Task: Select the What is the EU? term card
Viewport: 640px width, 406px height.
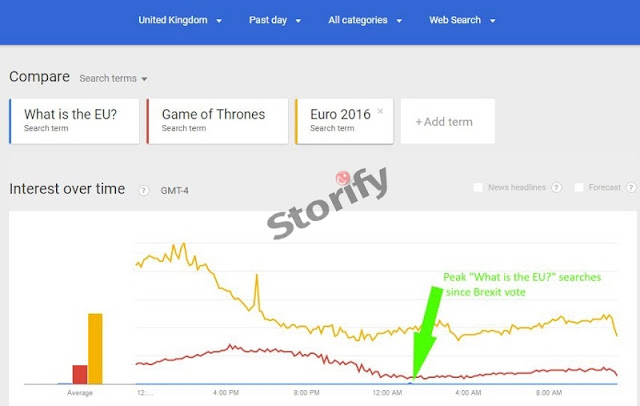Action: [74, 121]
